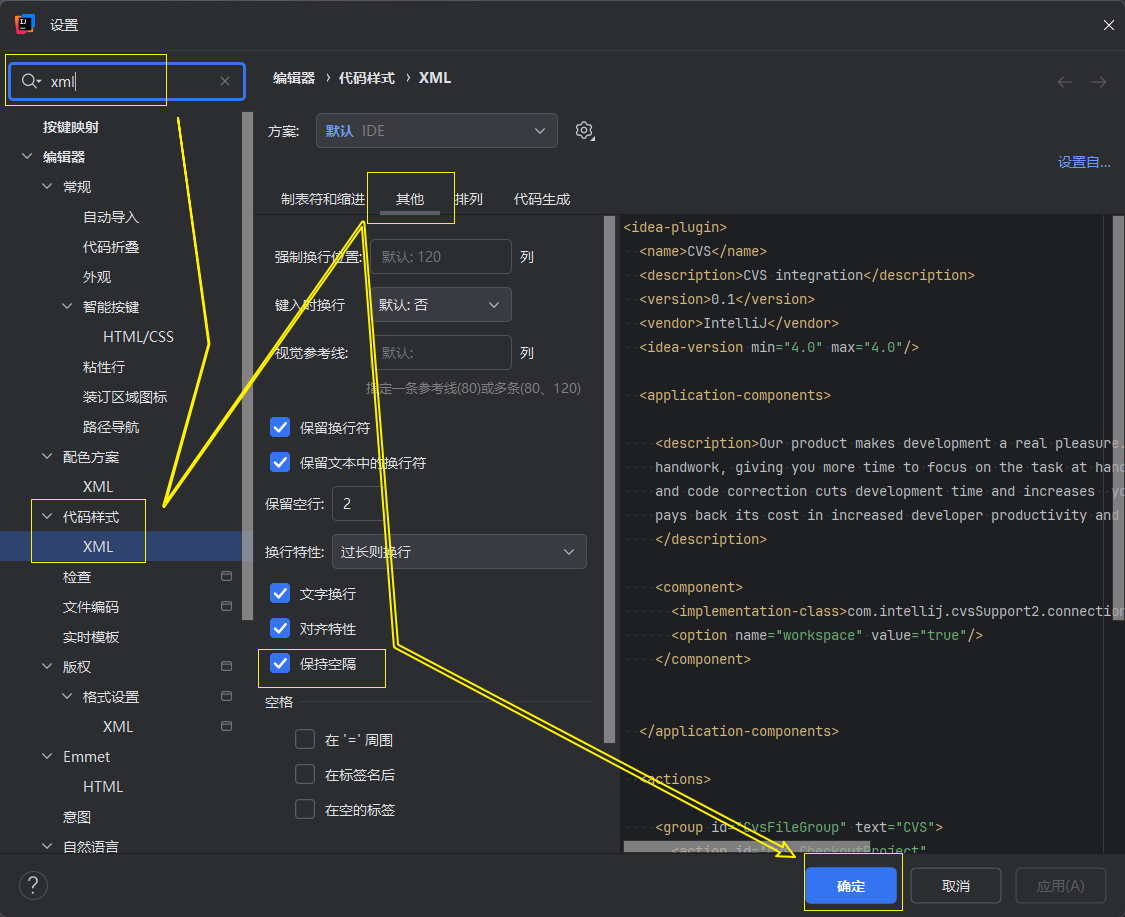
Task: Click the 设置自... link
Action: [x=1084, y=162]
